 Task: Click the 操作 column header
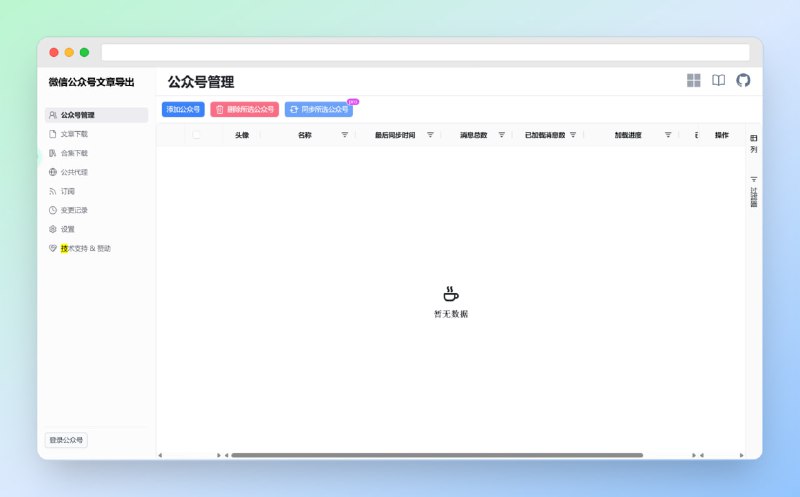pyautogui.click(x=721, y=135)
